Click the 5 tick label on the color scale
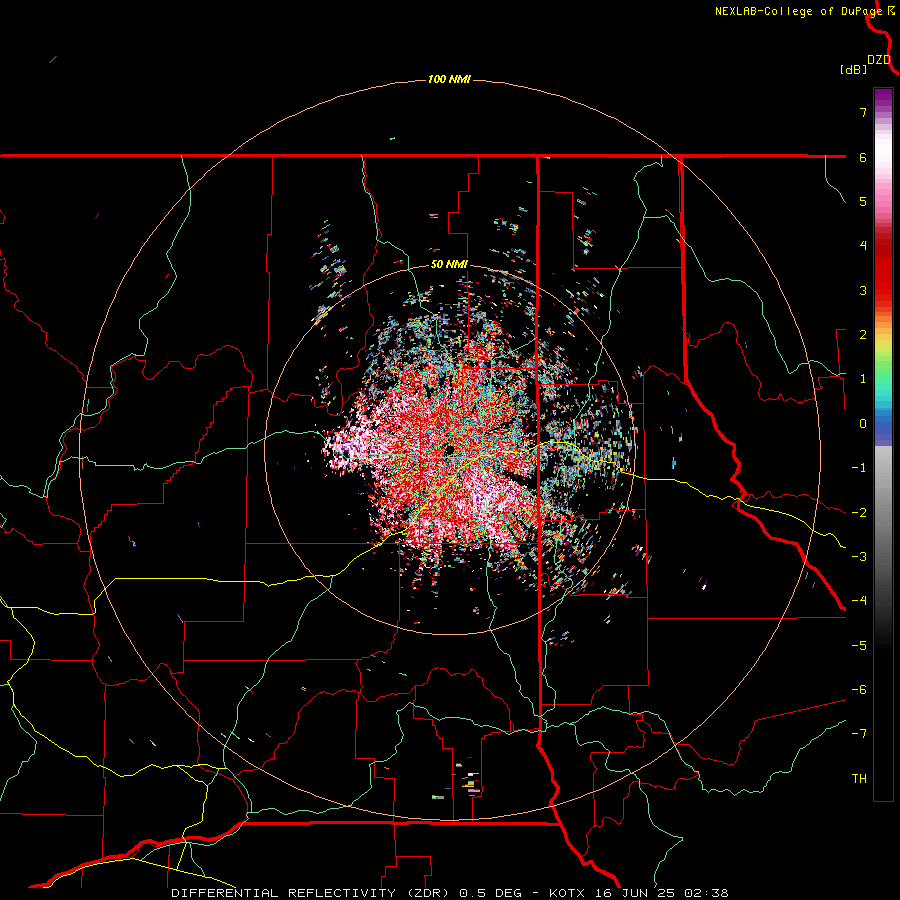Screen dimensions: 900x900 [x=863, y=201]
